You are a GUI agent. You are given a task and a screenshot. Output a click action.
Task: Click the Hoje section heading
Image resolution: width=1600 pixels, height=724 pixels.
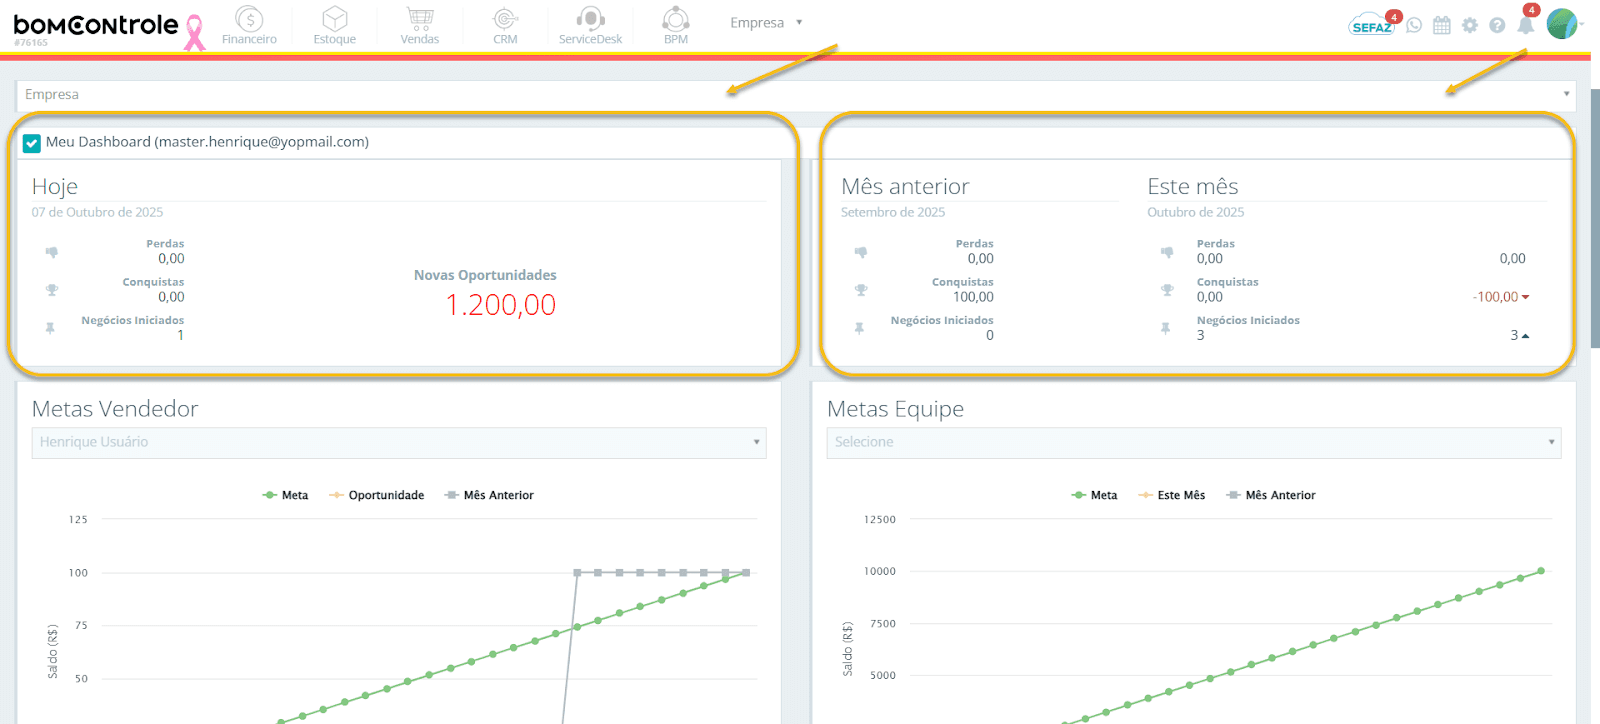point(55,187)
